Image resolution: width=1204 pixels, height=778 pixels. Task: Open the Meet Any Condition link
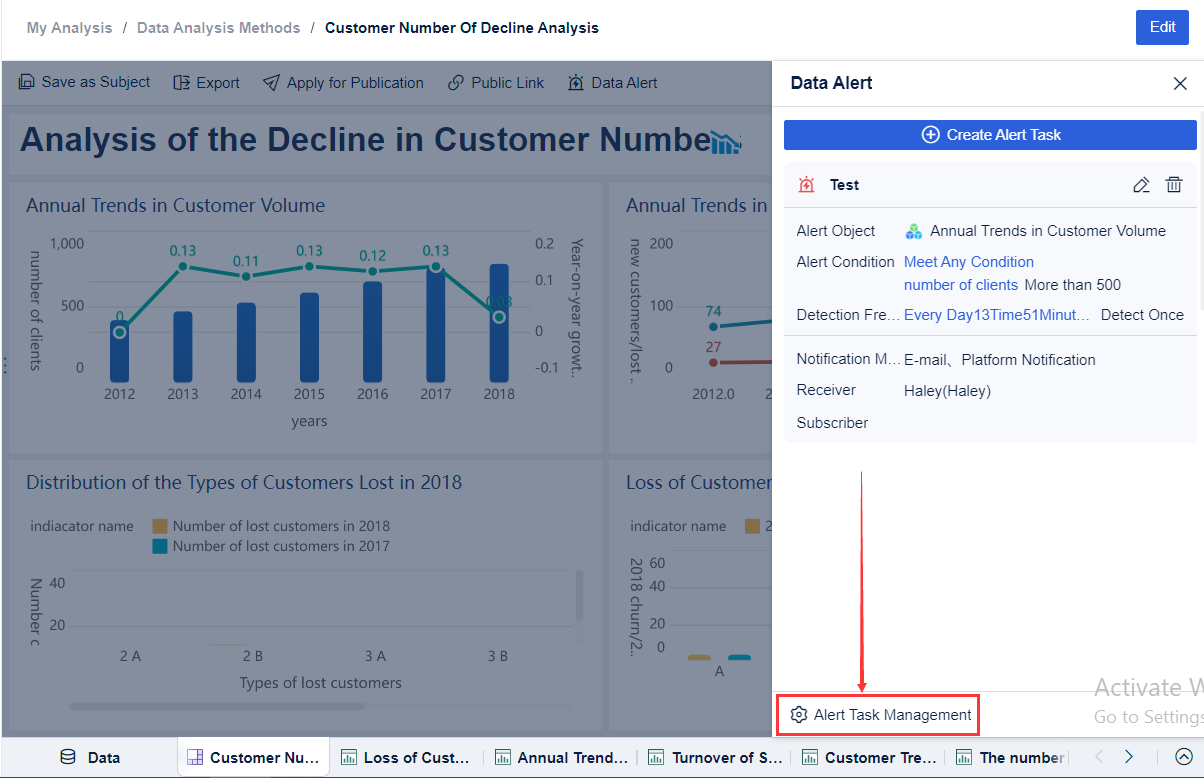[x=968, y=261]
